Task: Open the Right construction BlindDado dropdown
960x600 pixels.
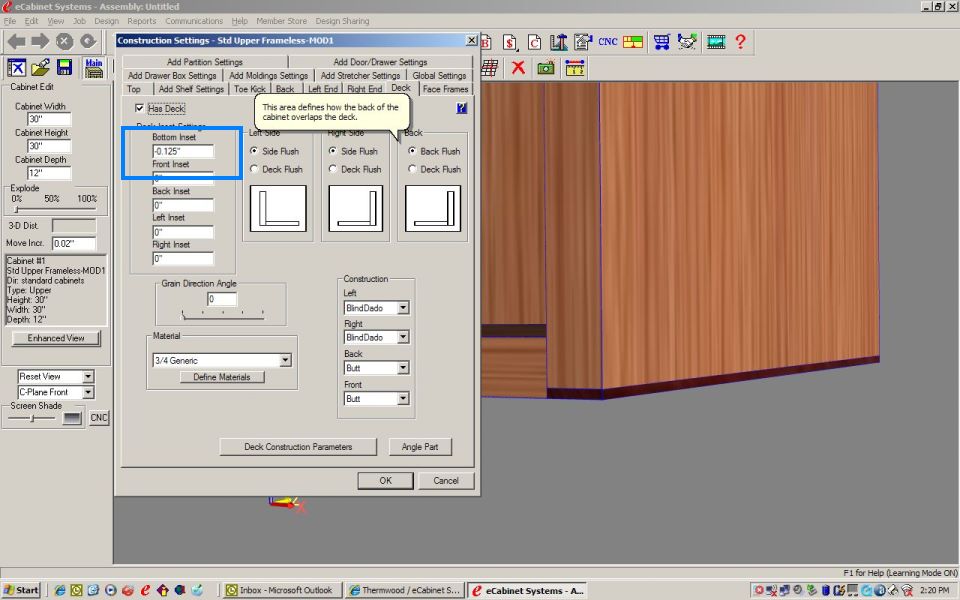Action: 403,337
